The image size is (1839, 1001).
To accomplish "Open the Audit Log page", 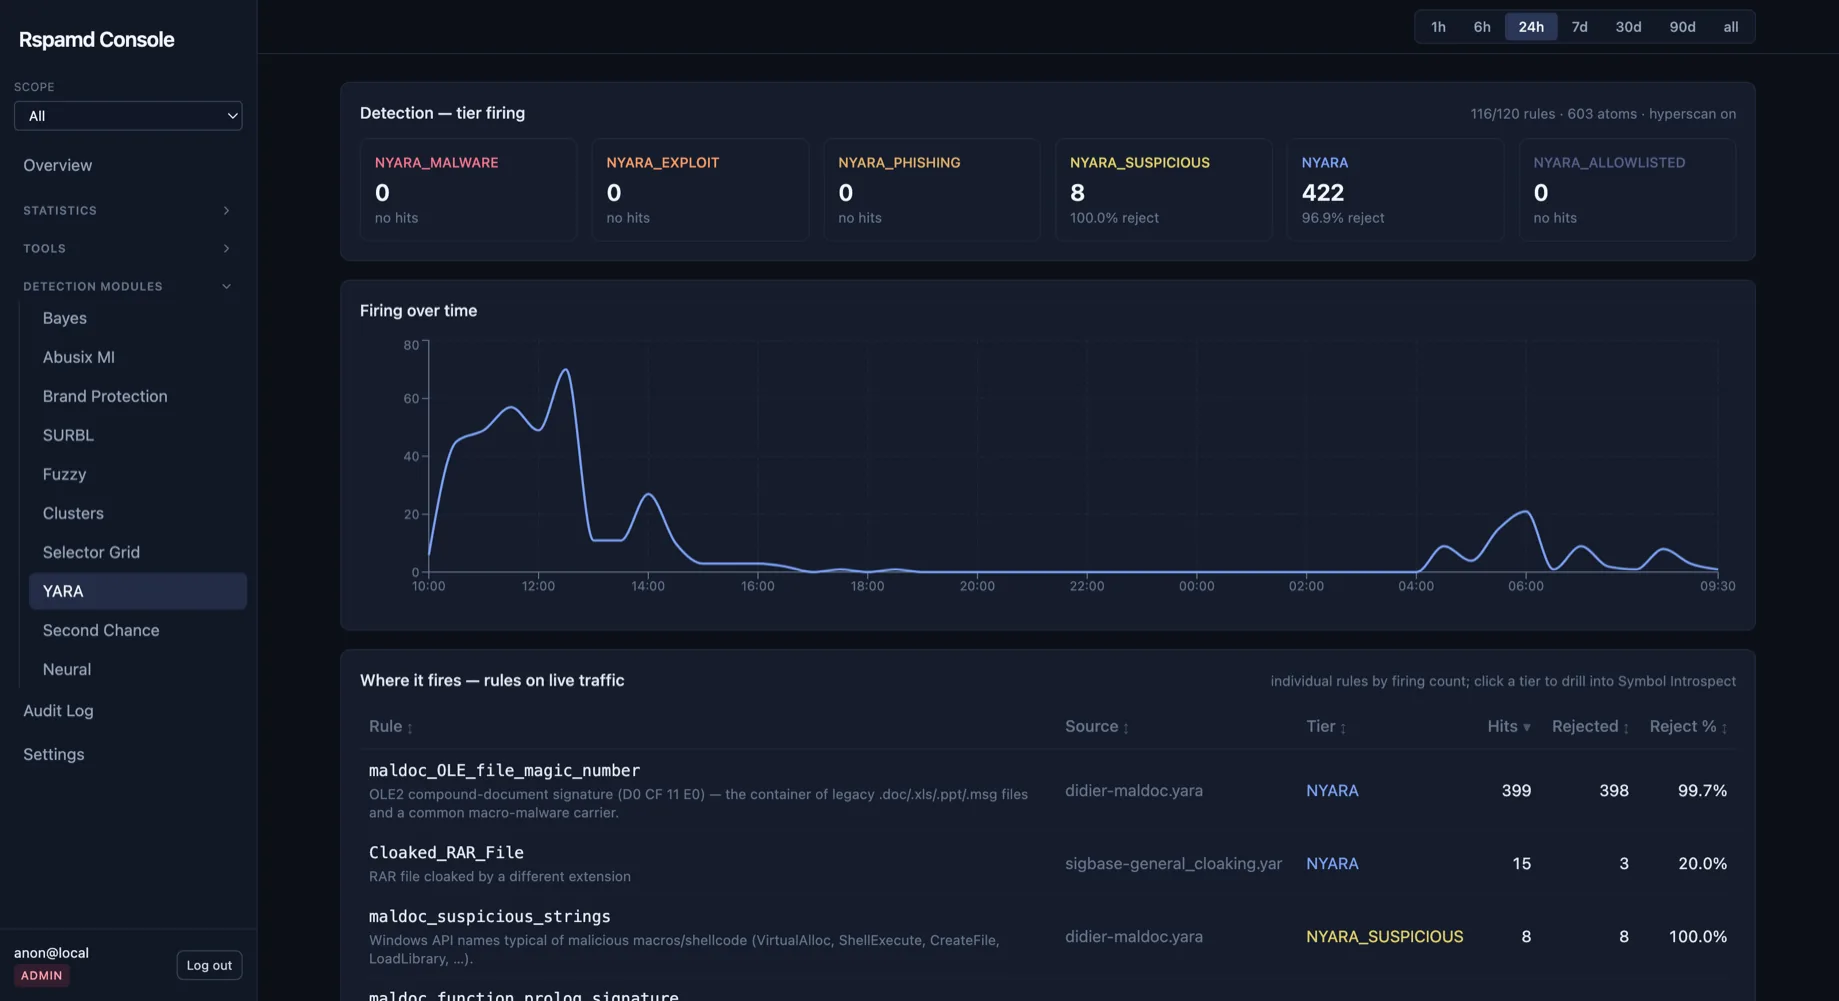I will (128, 711).
